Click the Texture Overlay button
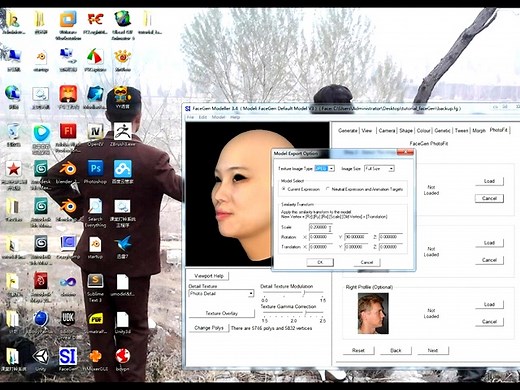The width and height of the screenshot is (520, 390). (x=221, y=313)
